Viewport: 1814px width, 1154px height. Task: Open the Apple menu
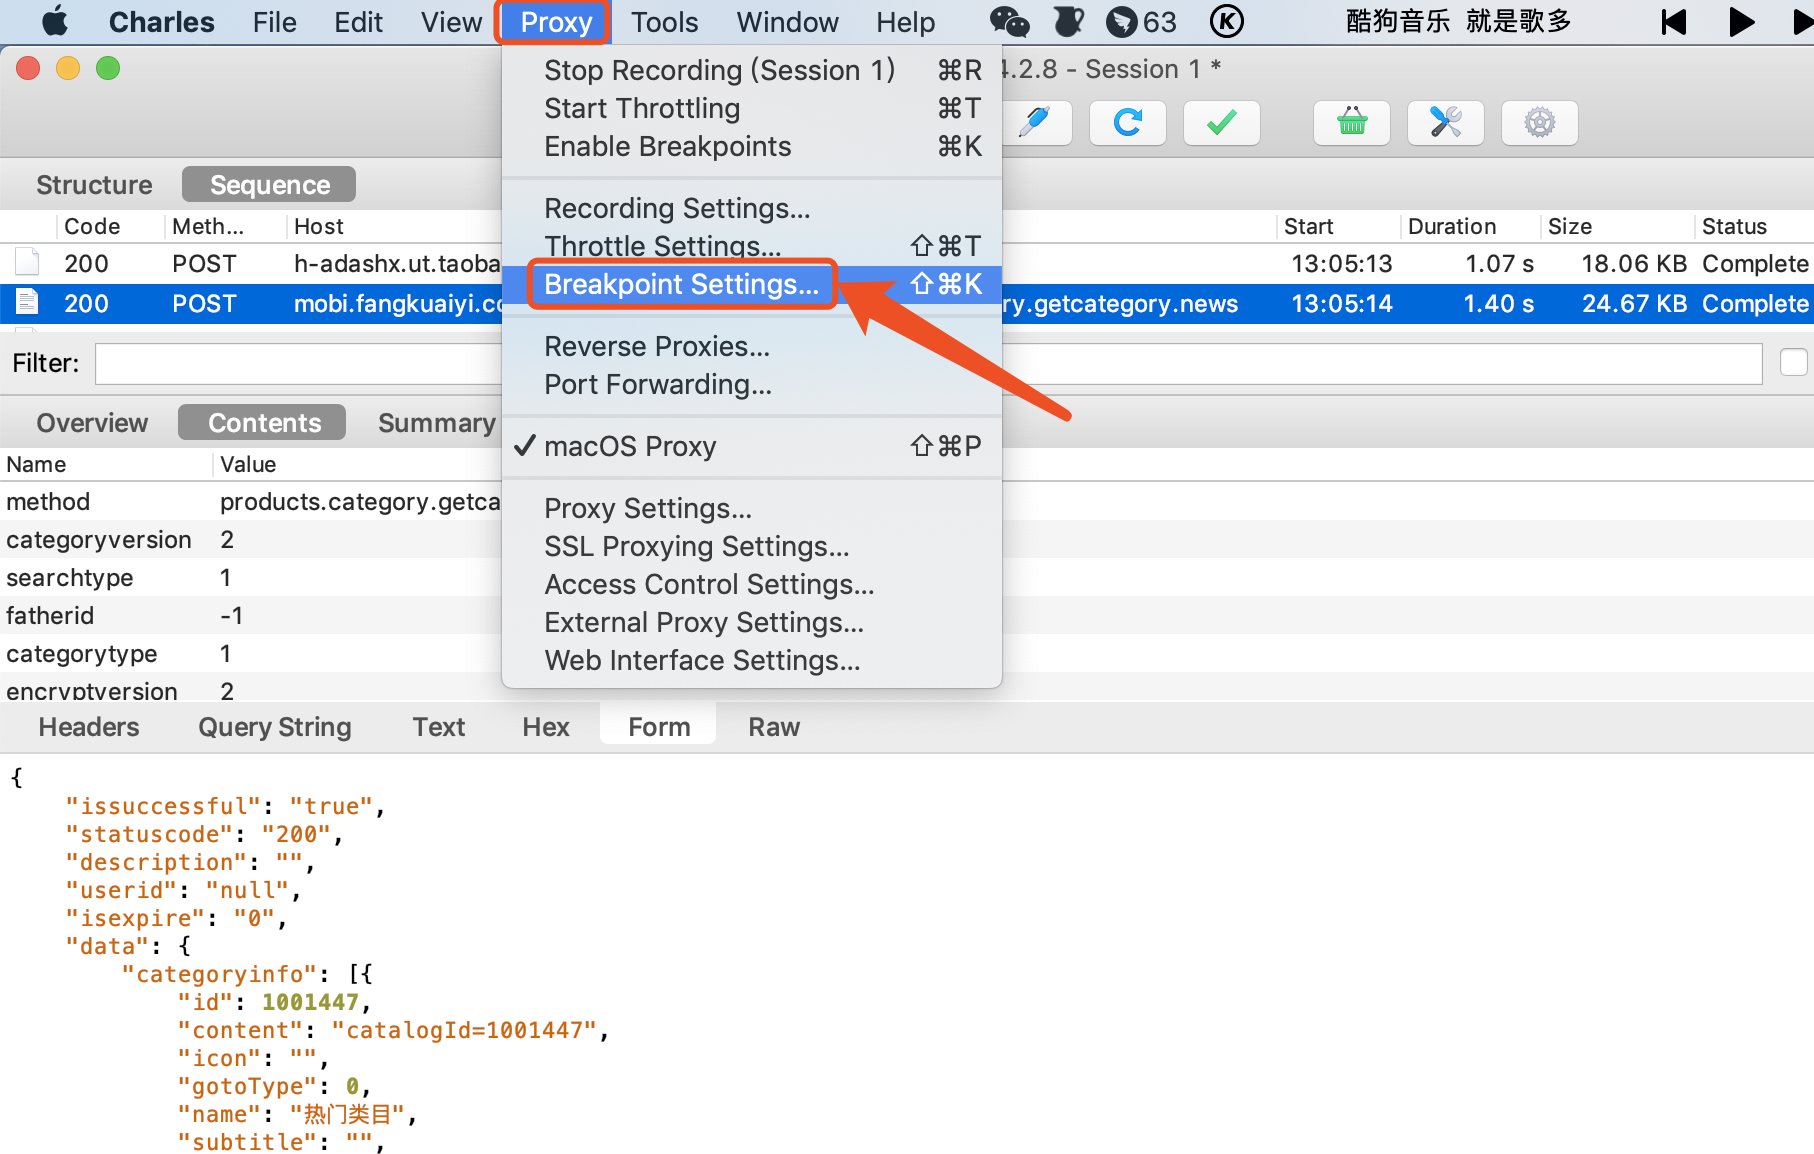coord(55,22)
